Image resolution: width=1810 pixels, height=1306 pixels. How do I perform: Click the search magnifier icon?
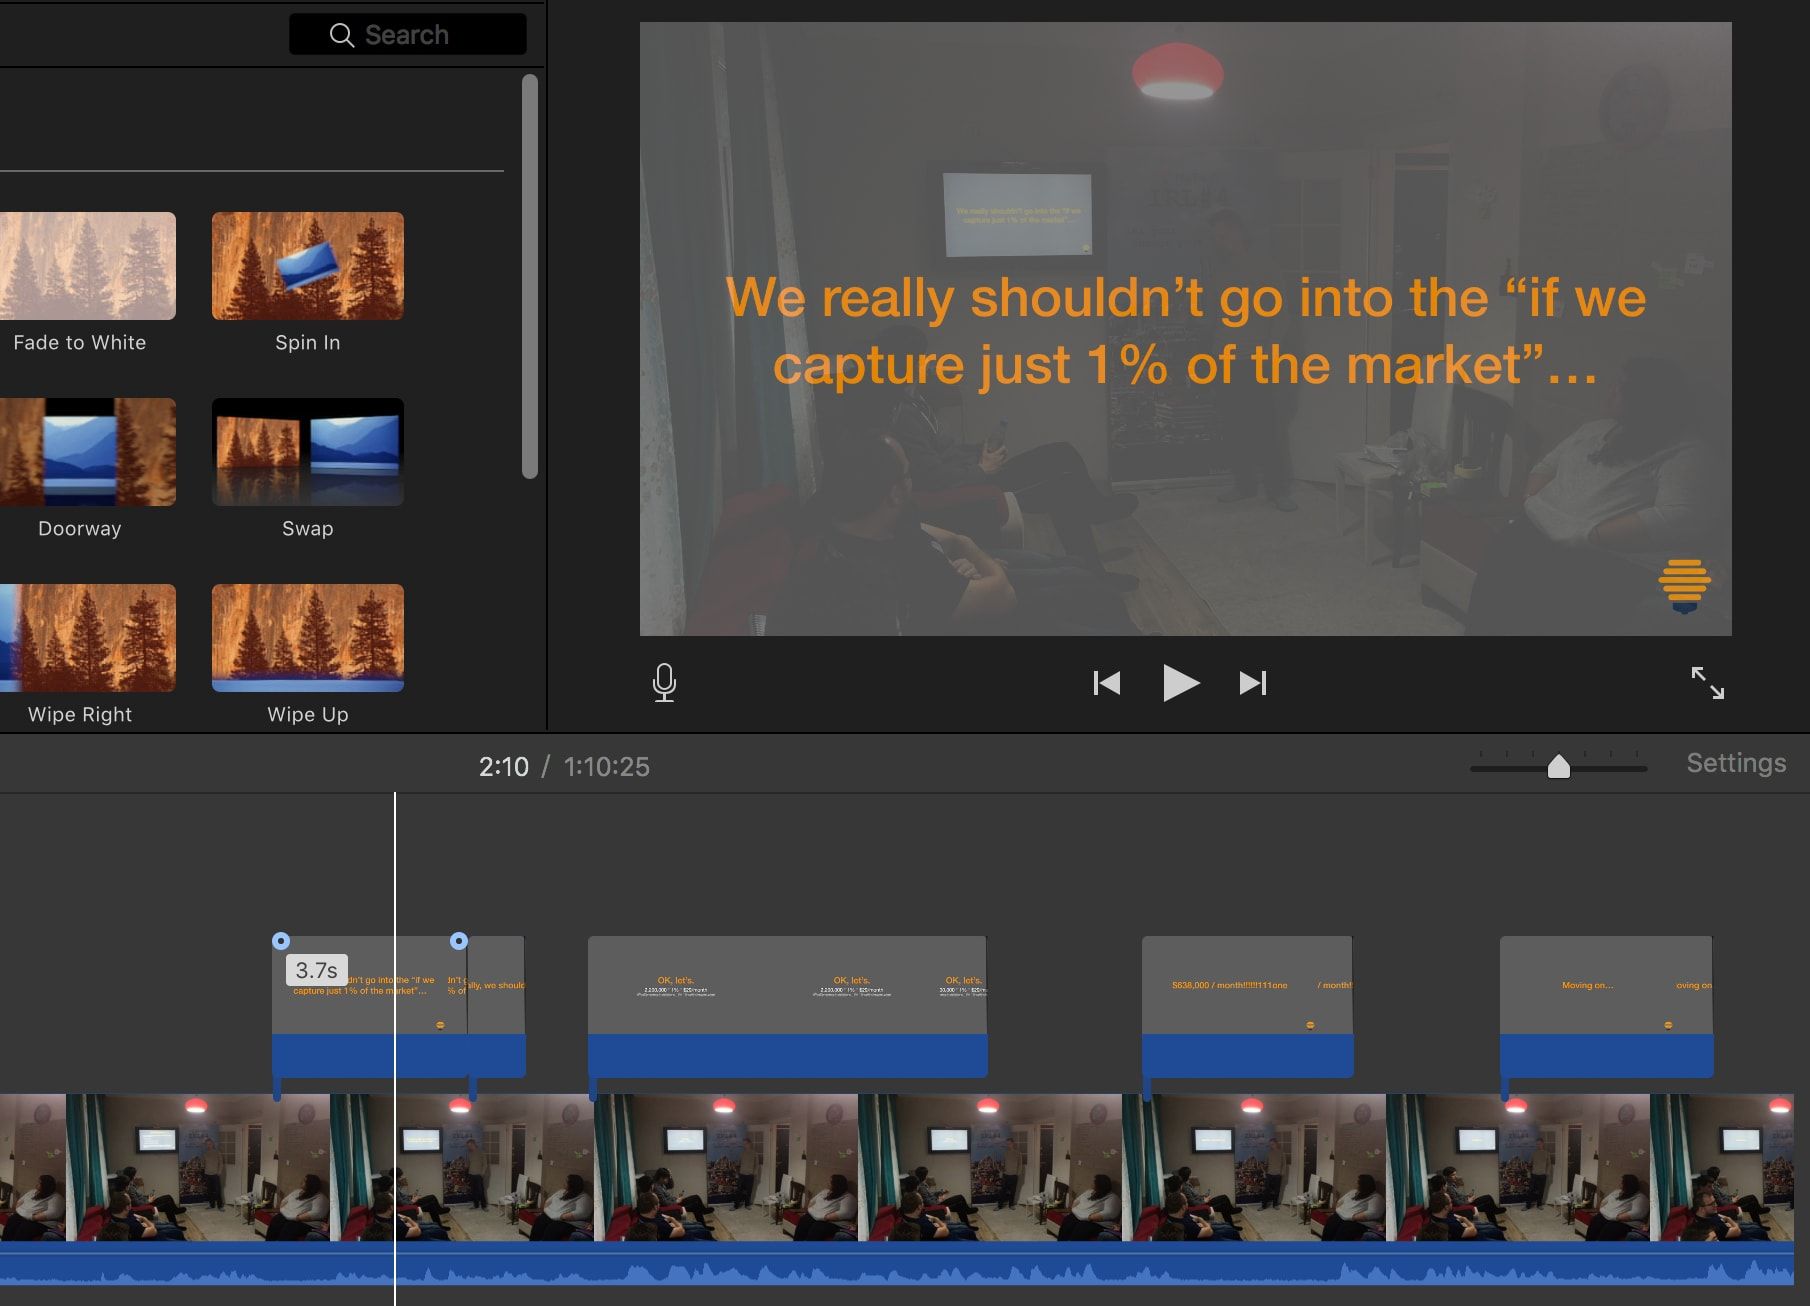point(341,35)
